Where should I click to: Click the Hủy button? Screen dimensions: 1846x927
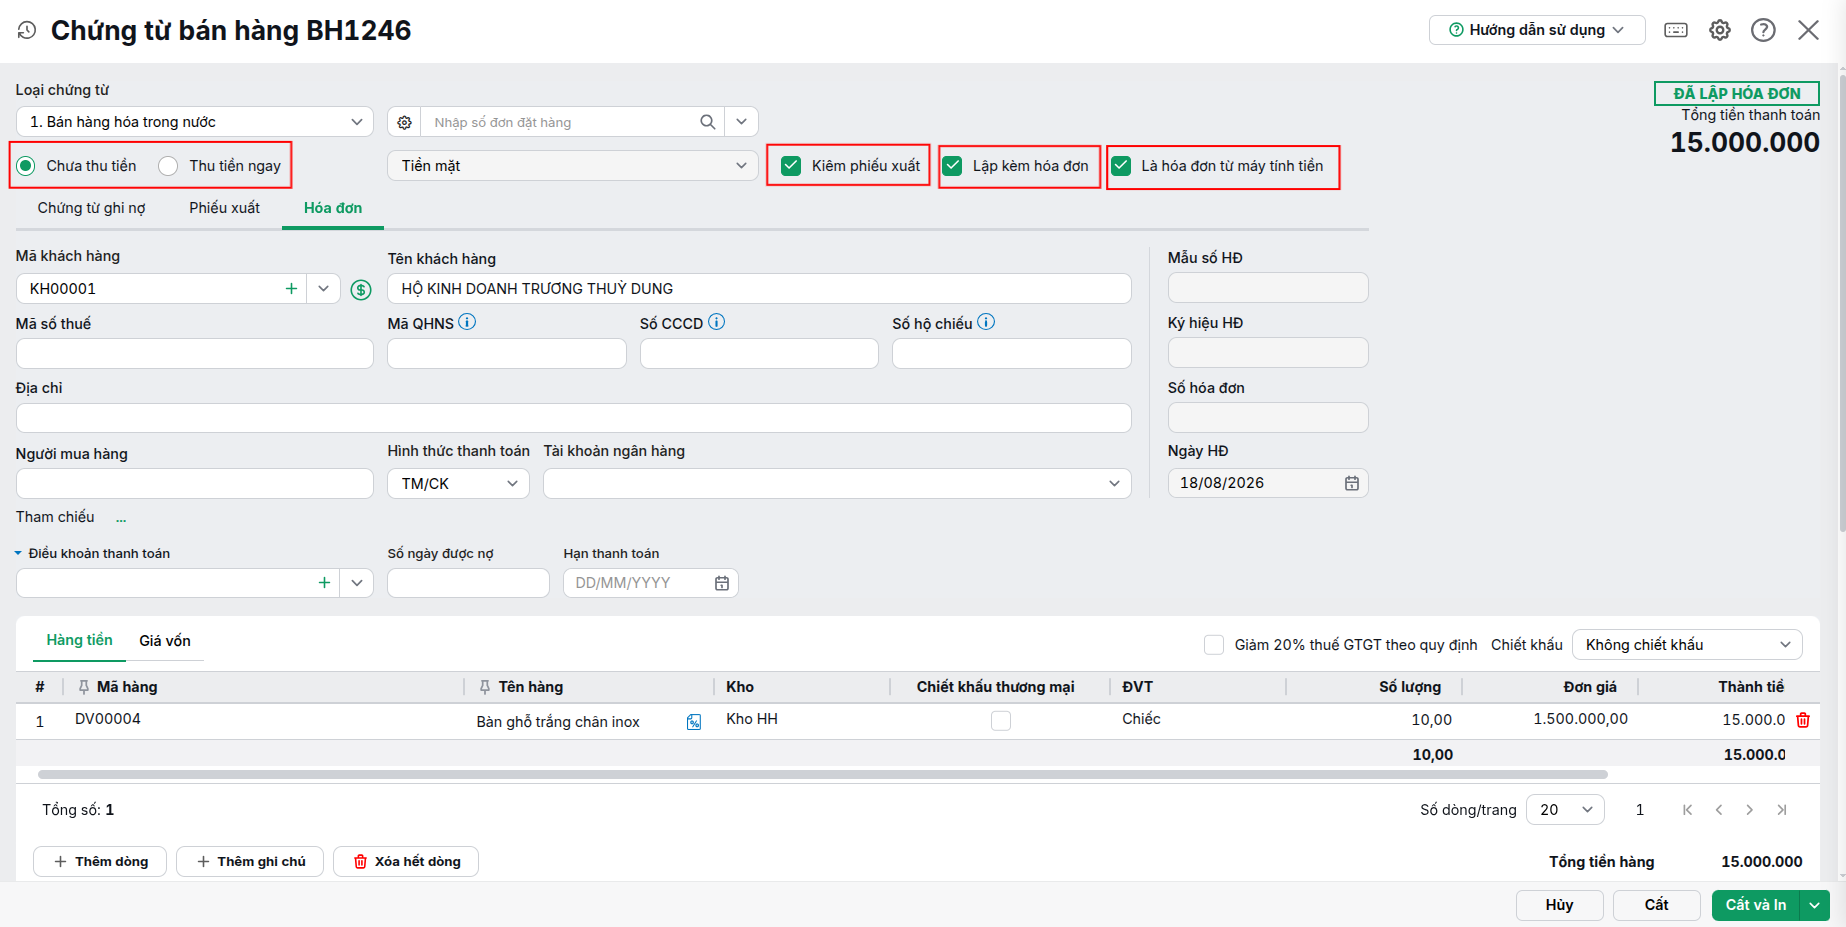click(1559, 905)
